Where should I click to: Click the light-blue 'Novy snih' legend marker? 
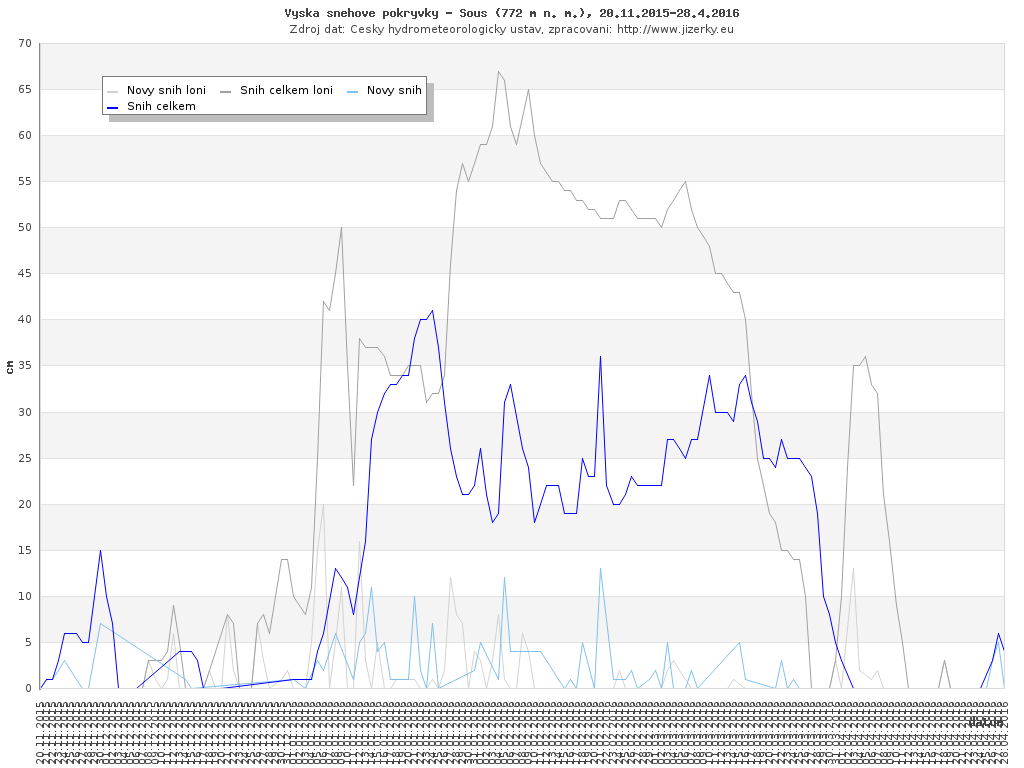click(352, 91)
